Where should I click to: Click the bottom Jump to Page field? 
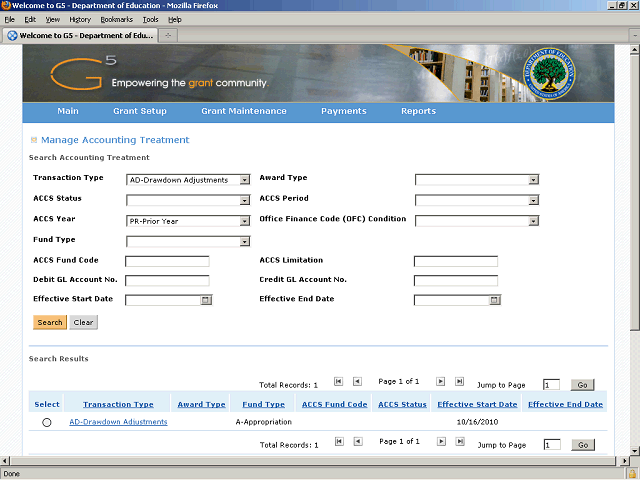[552, 445]
